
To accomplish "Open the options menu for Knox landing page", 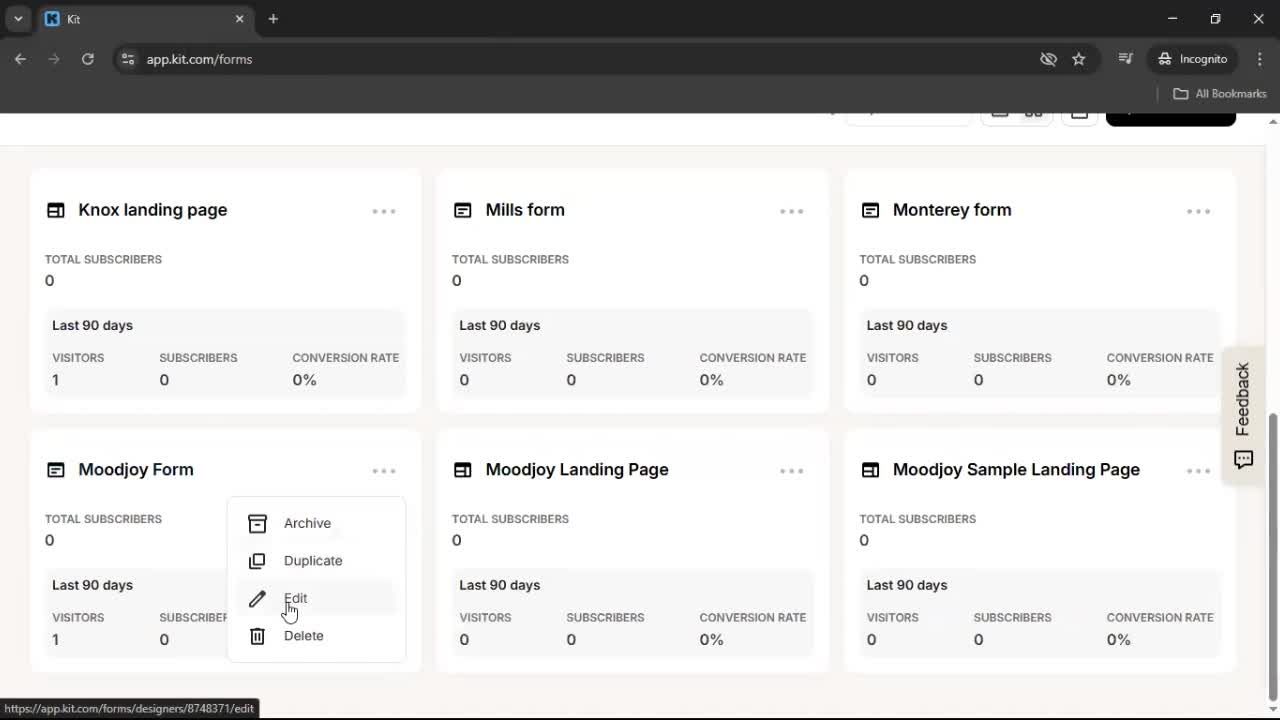I will point(384,211).
